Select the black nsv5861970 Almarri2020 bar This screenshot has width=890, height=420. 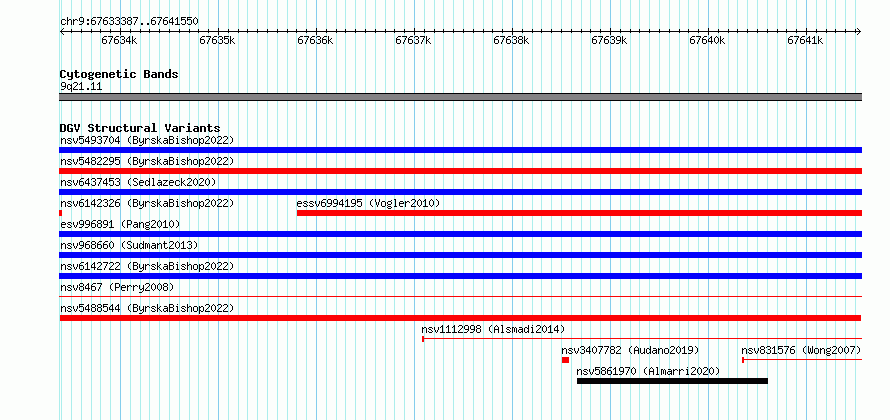[672, 381]
